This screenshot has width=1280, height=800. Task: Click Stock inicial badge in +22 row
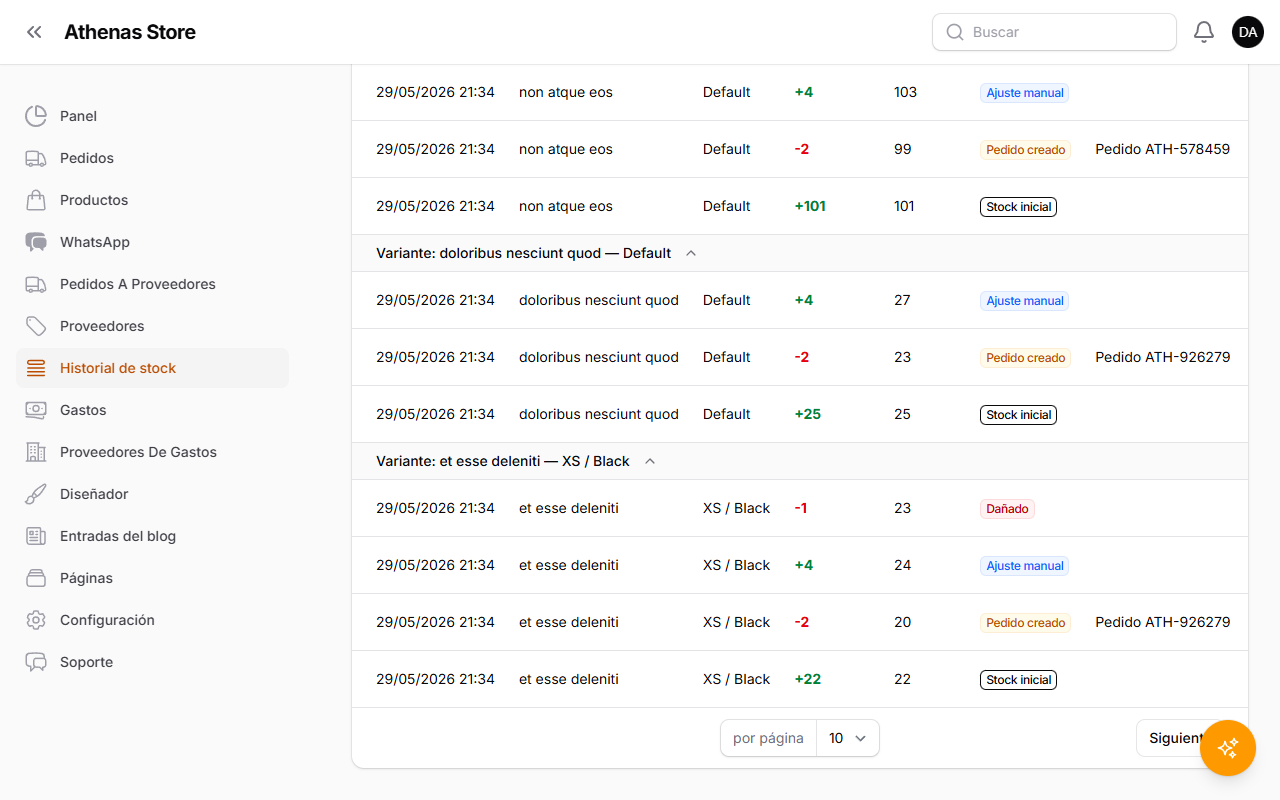pyautogui.click(x=1018, y=680)
